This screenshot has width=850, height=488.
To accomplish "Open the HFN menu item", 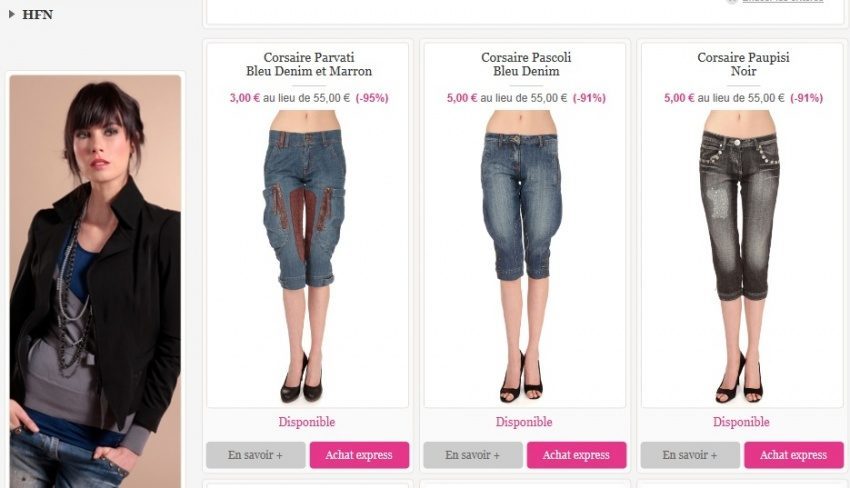I will 37,15.
